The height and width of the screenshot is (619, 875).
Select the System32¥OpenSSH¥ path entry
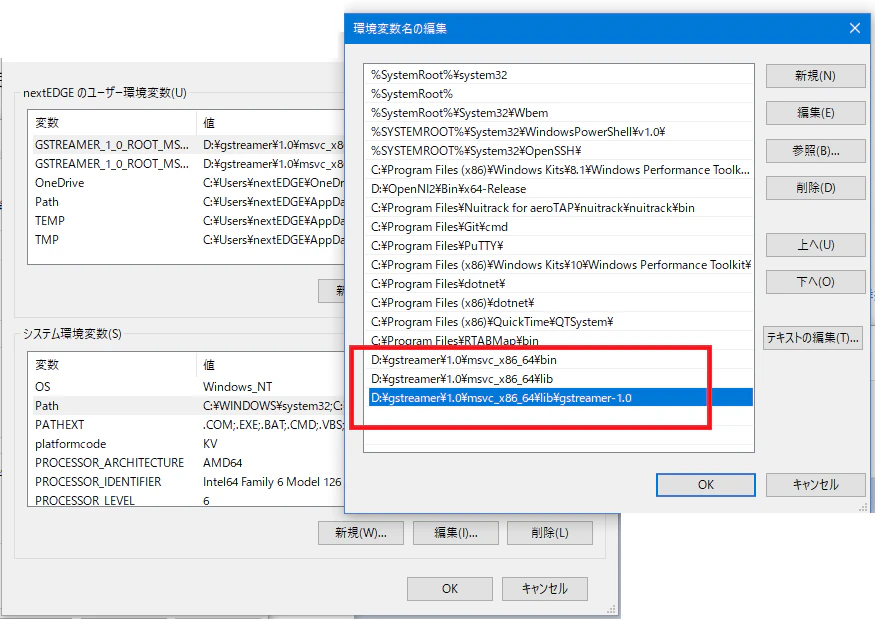pyautogui.click(x=558, y=151)
